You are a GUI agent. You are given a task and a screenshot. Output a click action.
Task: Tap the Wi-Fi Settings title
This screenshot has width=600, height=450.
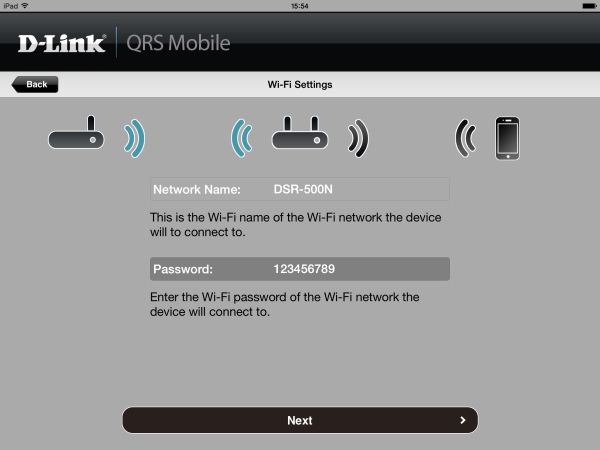pos(300,85)
